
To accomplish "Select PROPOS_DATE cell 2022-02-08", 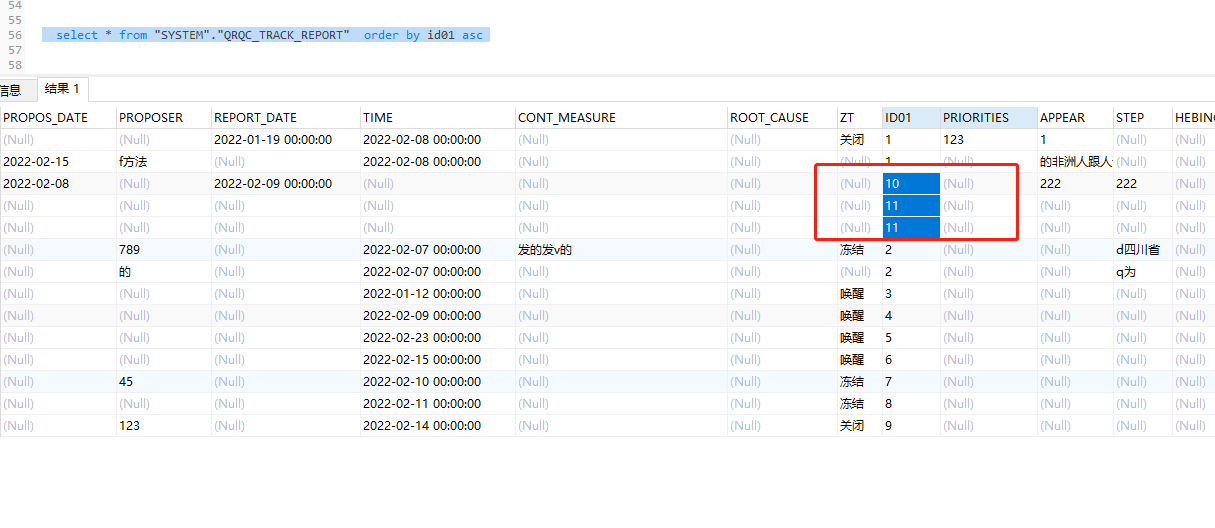I will coord(57,183).
